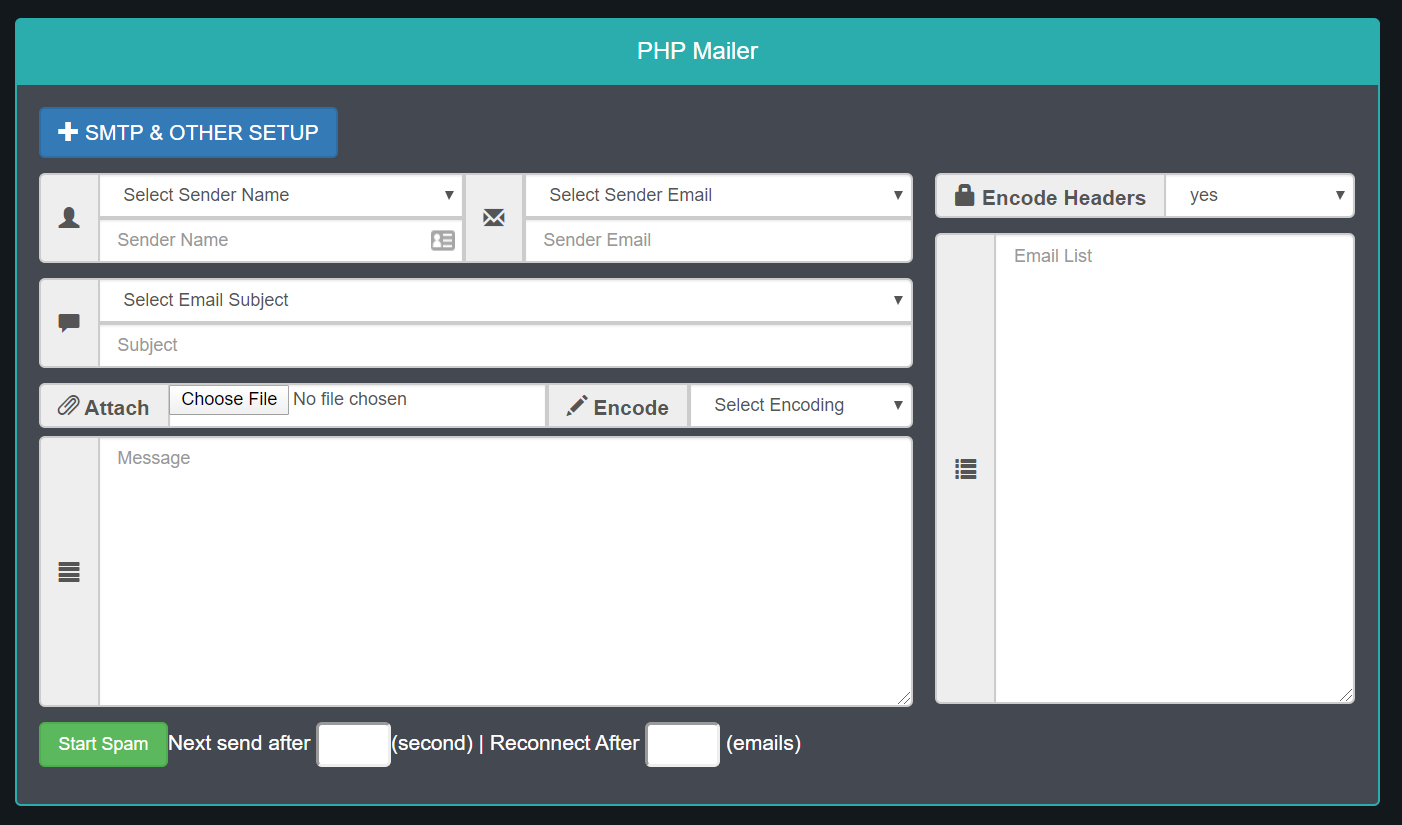Focus the Reconnect After emails box
This screenshot has width=1402, height=825.
(683, 744)
